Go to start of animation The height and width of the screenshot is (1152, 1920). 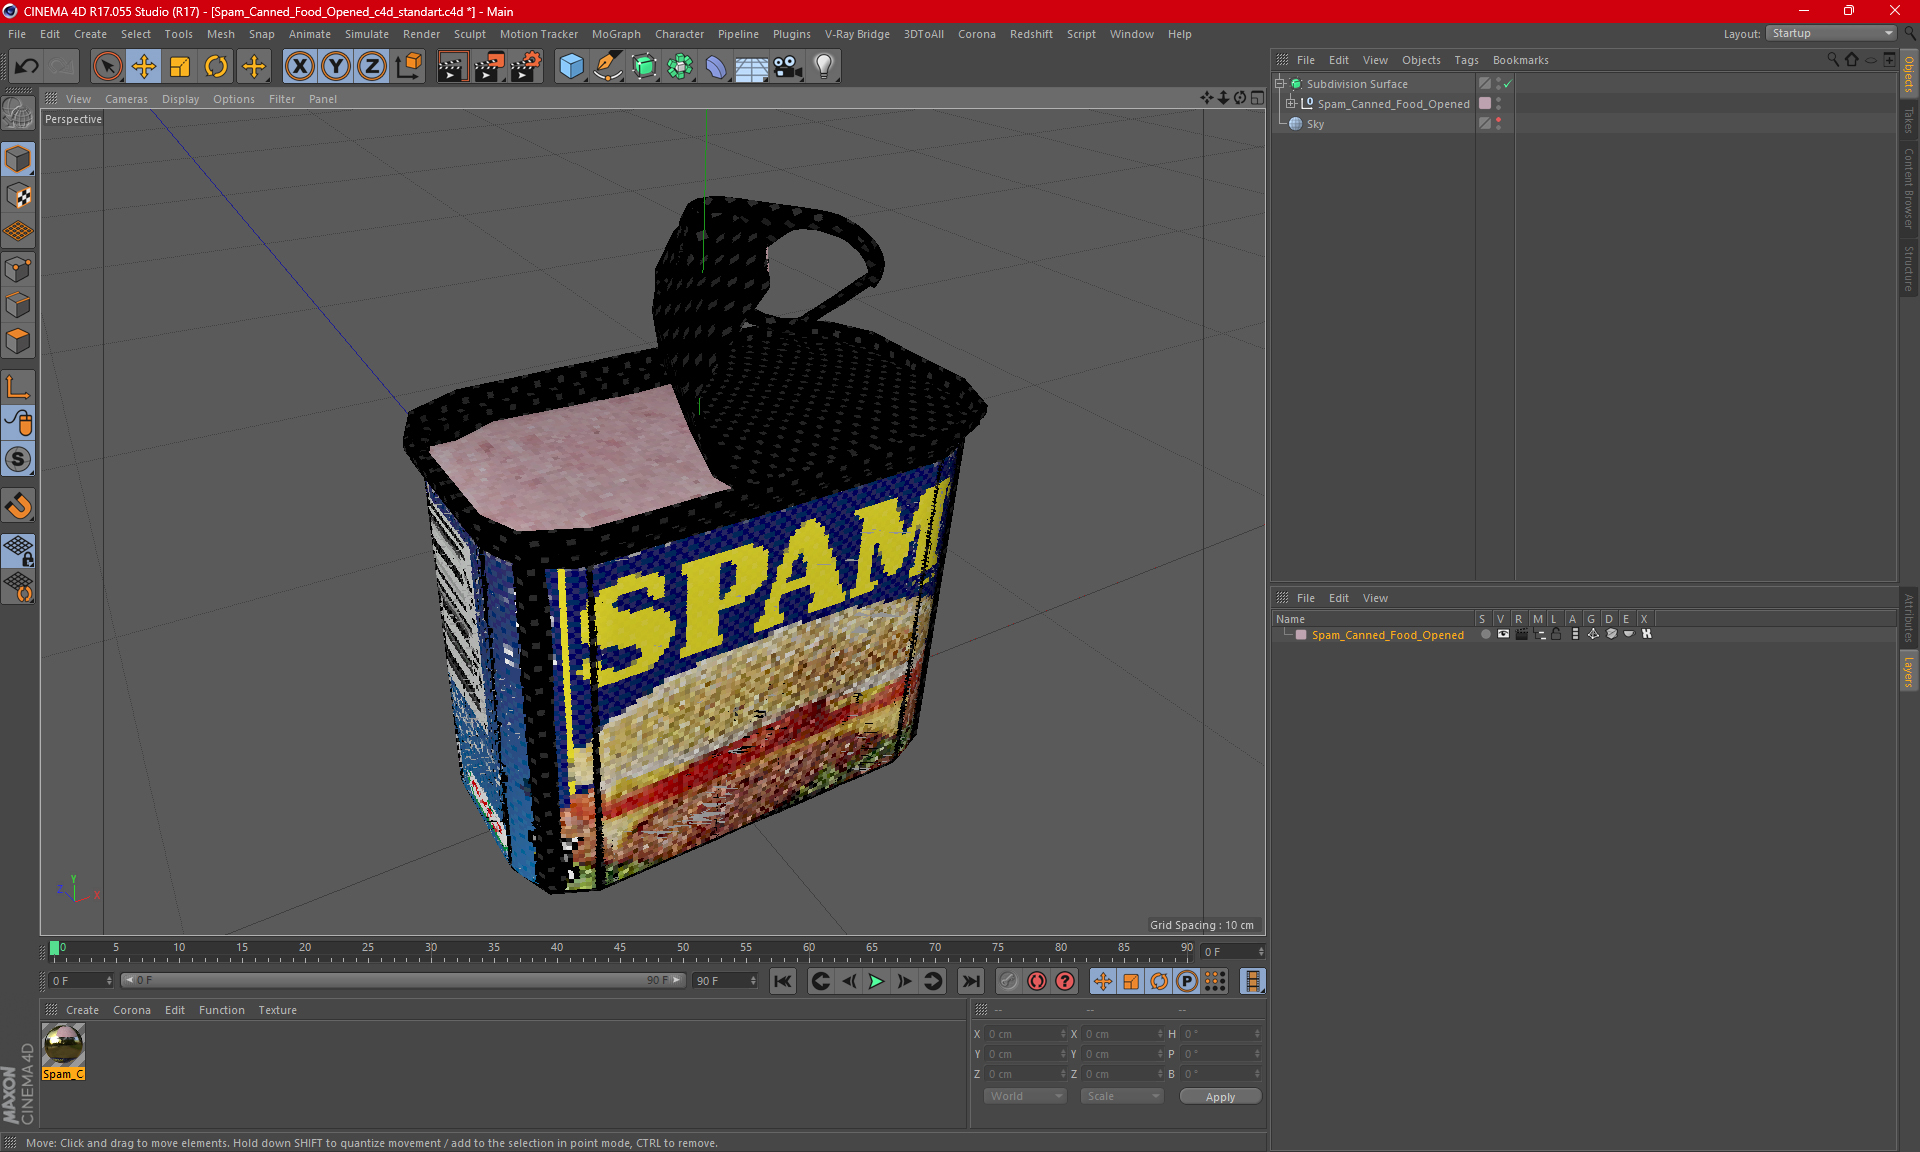point(783,981)
